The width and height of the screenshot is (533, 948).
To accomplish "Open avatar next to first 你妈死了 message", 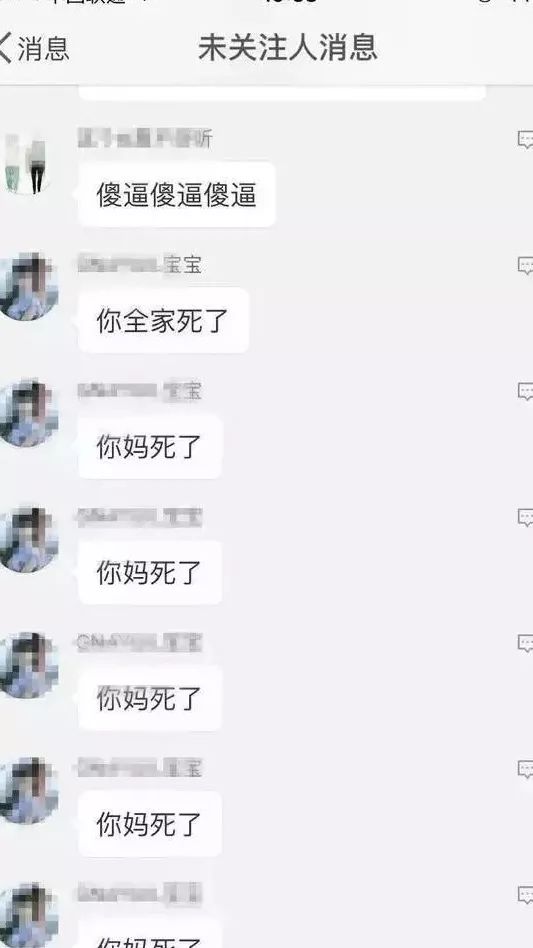I will click(x=27, y=414).
